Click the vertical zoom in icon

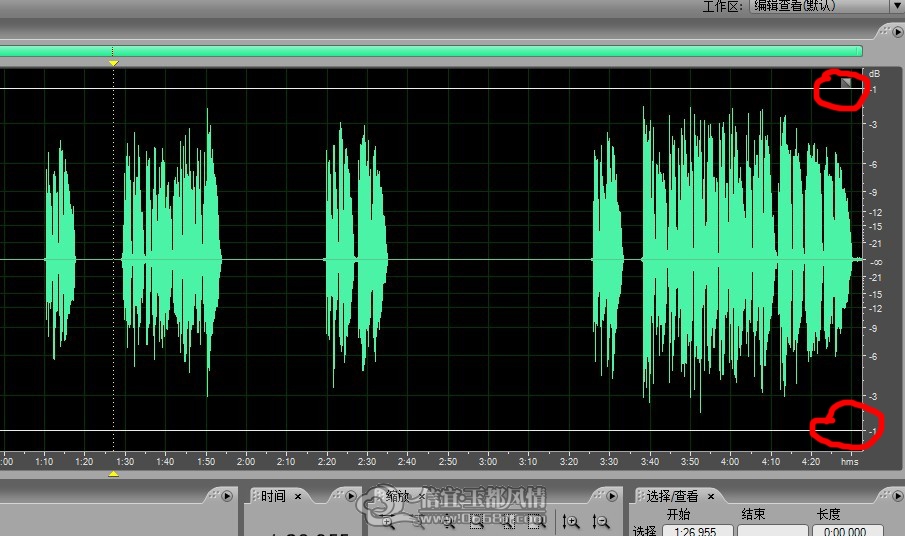point(570,522)
